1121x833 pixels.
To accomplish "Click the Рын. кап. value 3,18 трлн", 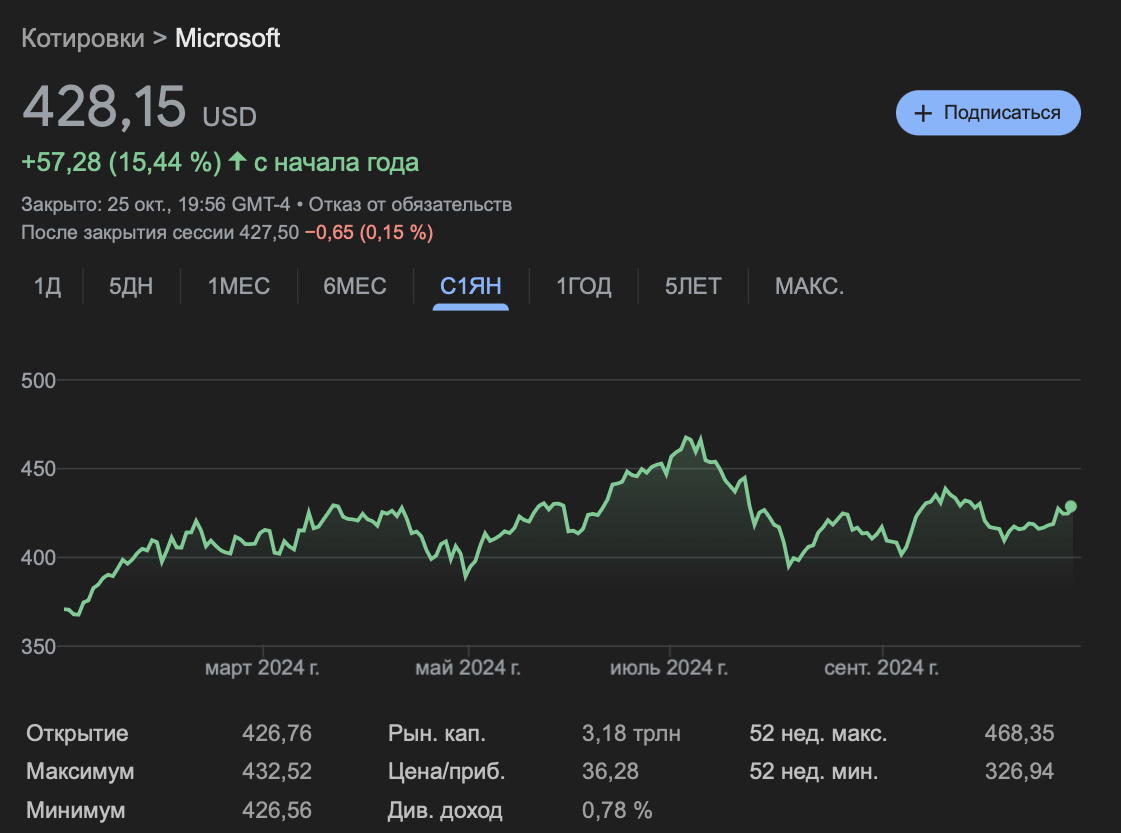I will [x=631, y=733].
